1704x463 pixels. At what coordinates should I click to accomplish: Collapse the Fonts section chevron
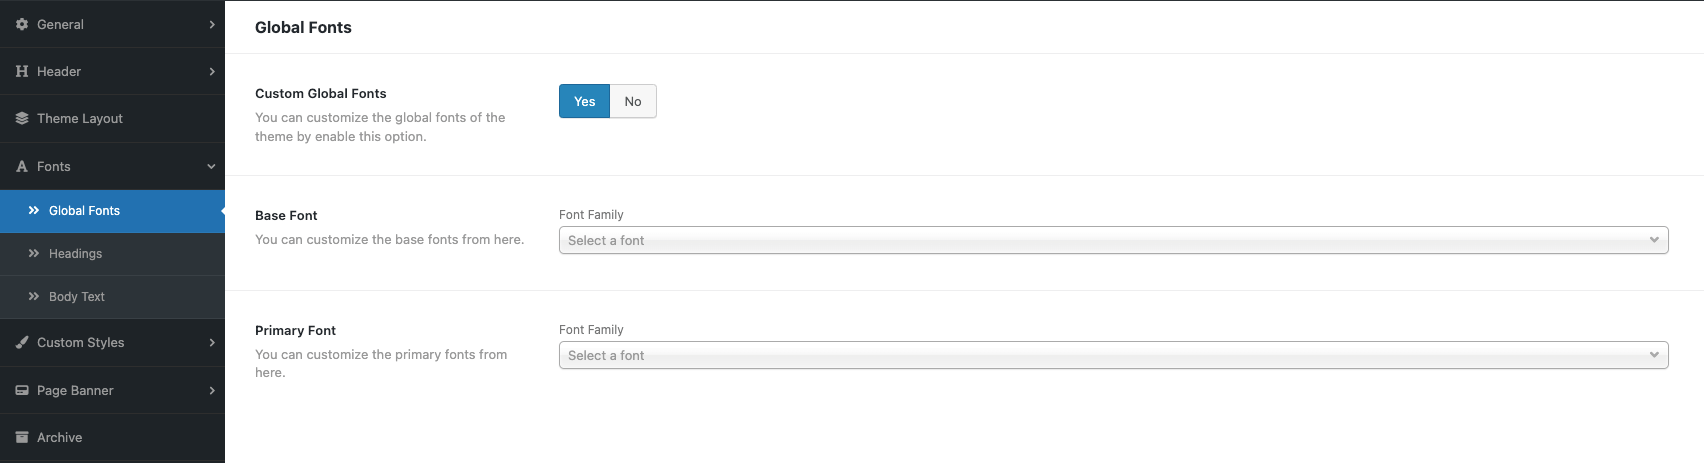[211, 167]
